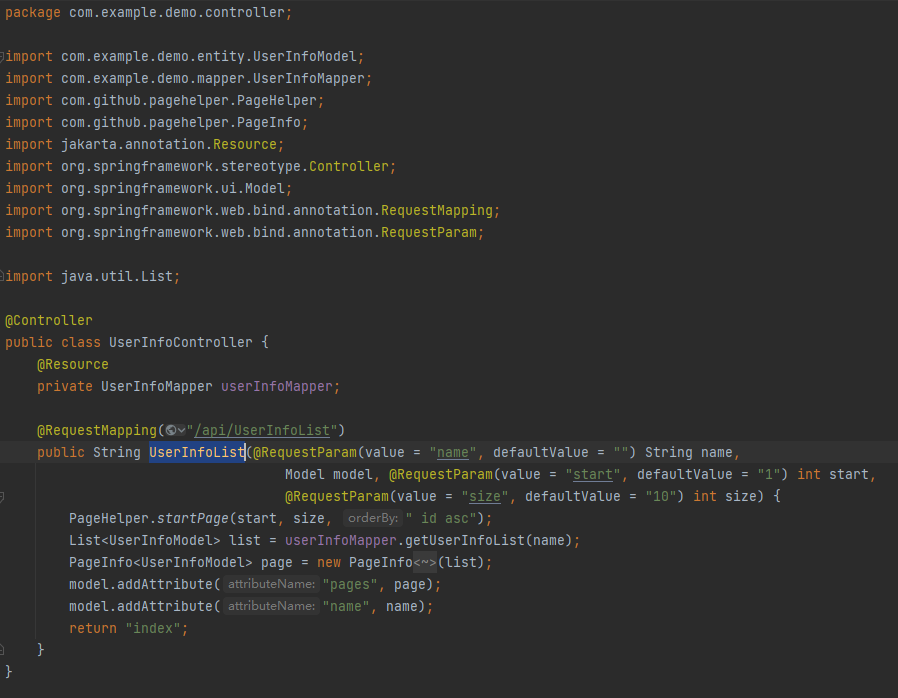Click the orderBy: inlay hint
Screen dimensions: 898x698
pyautogui.click(x=373, y=518)
